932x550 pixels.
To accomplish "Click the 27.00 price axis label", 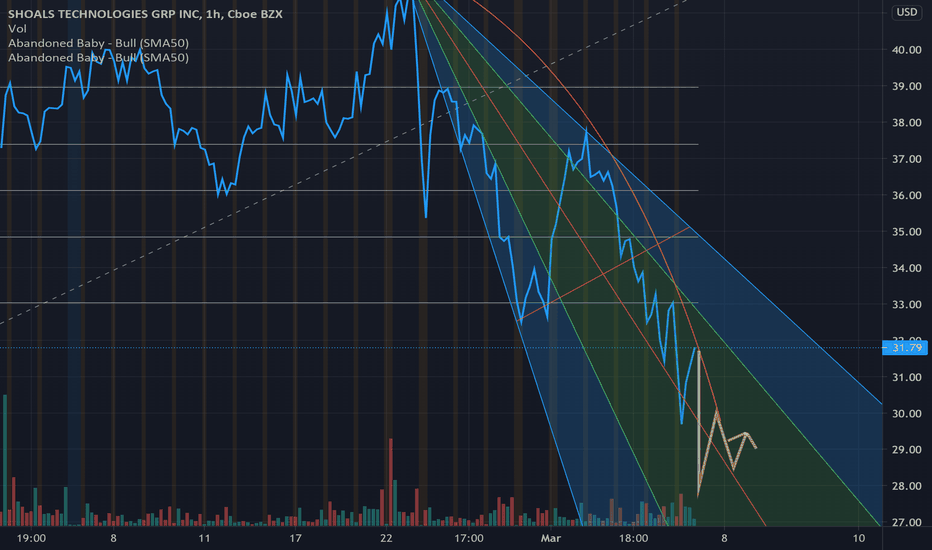I will point(906,523).
